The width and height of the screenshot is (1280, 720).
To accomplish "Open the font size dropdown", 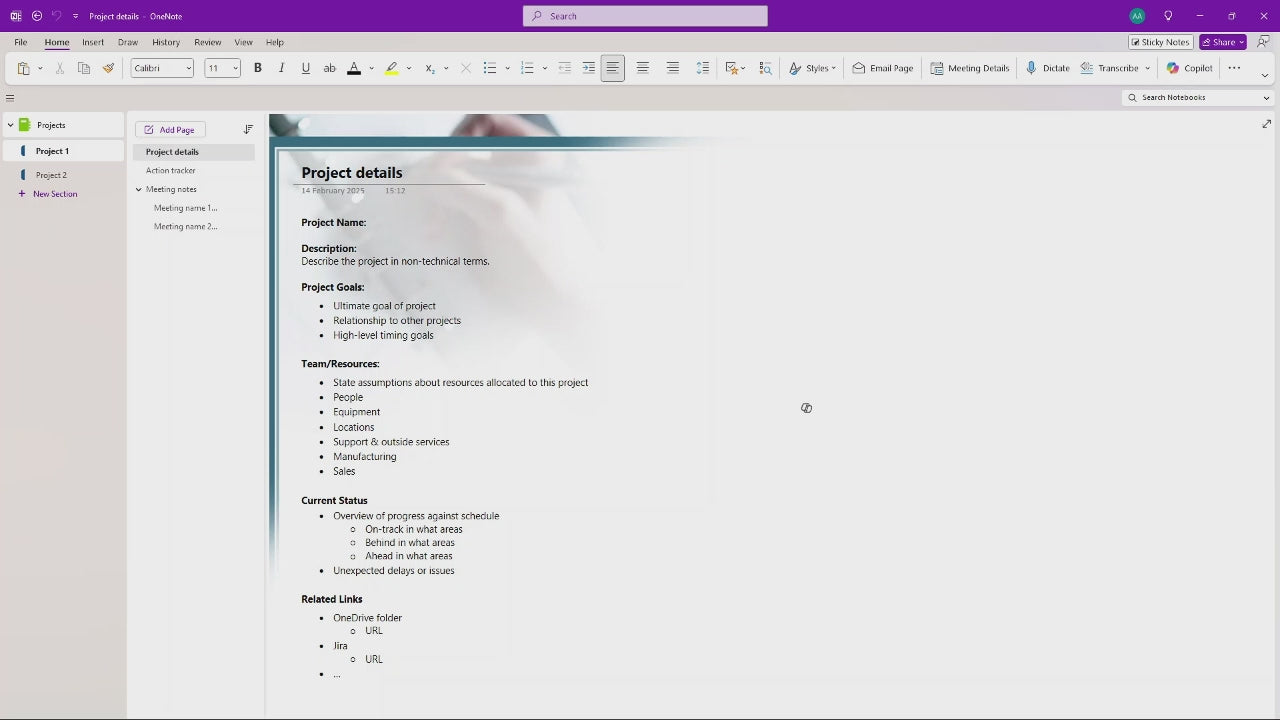I will point(223,68).
